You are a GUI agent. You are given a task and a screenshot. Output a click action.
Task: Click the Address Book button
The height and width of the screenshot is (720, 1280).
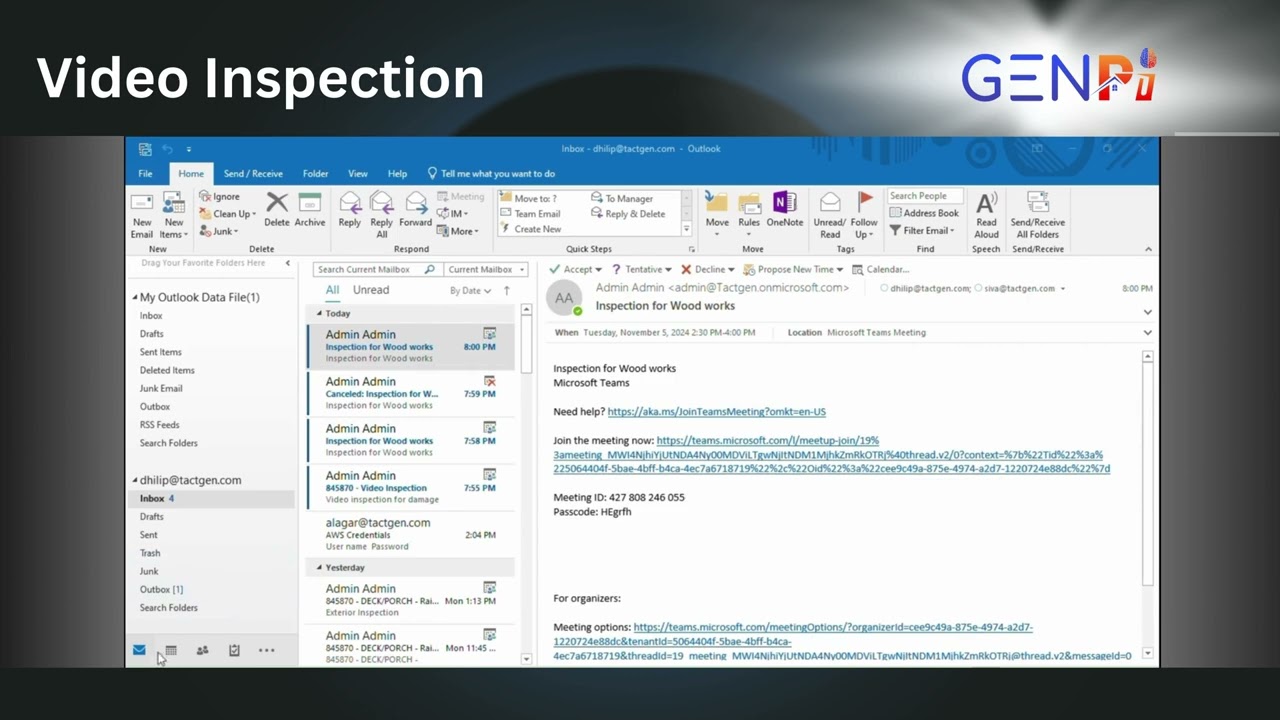924,213
